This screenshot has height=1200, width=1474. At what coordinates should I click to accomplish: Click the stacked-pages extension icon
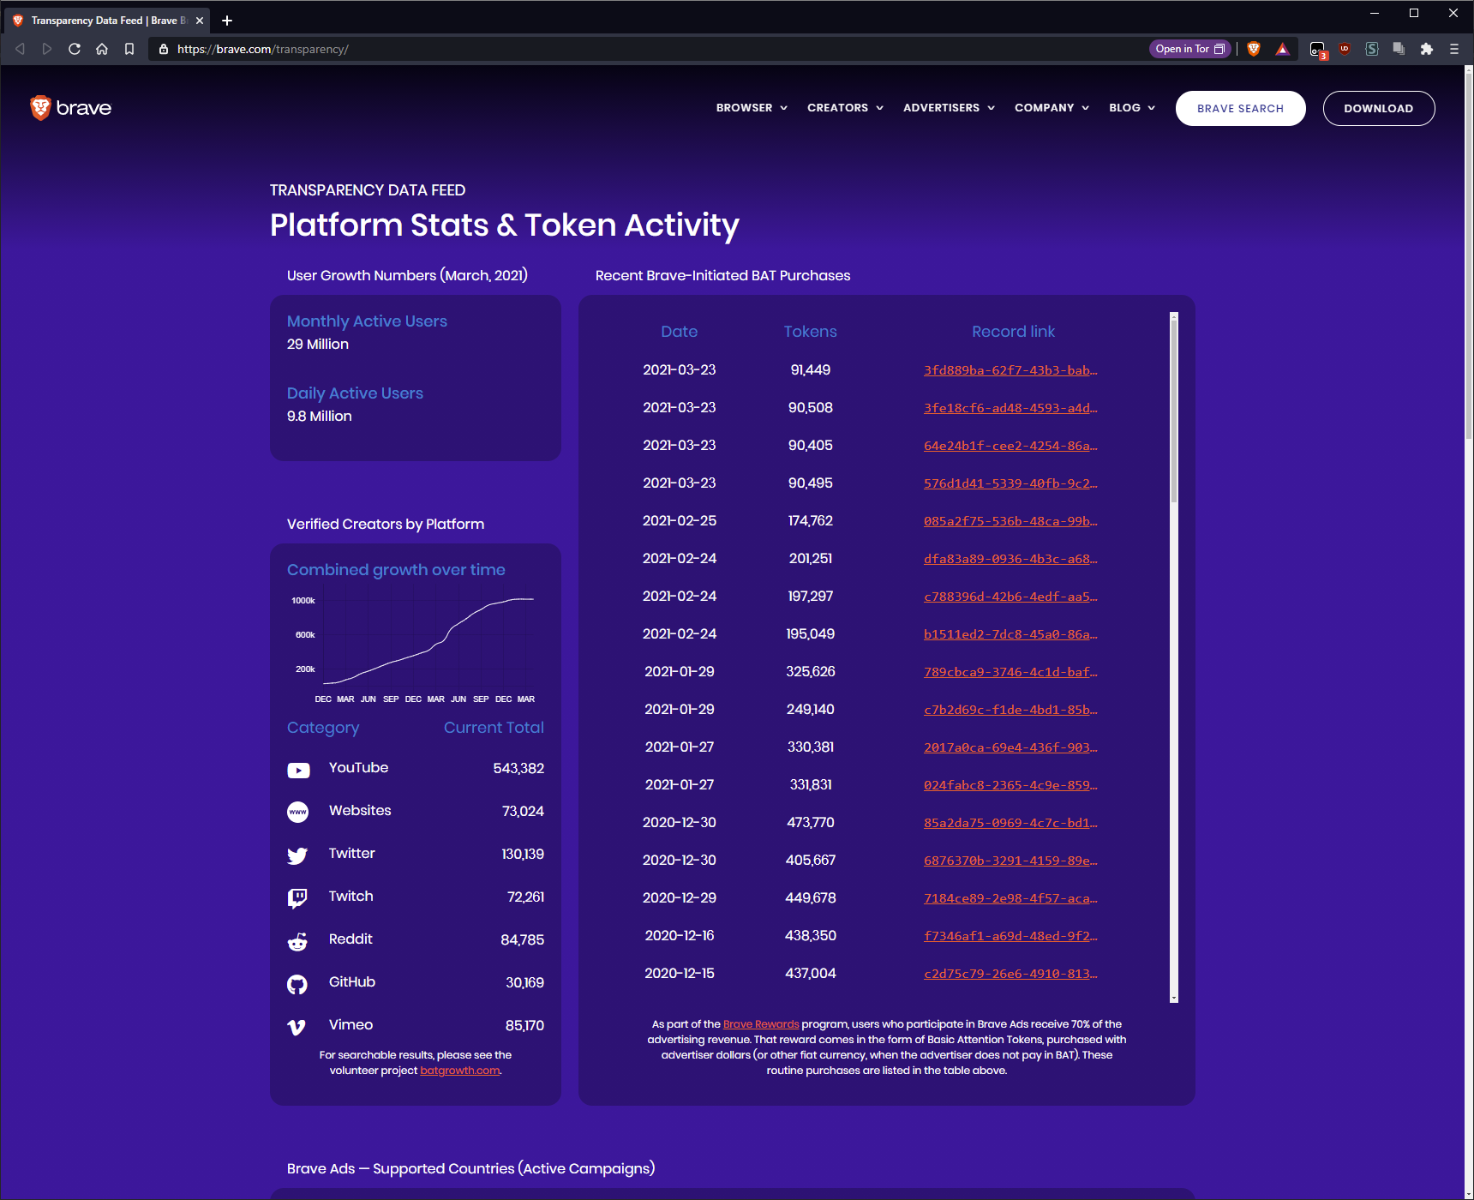pyautogui.click(x=1399, y=49)
